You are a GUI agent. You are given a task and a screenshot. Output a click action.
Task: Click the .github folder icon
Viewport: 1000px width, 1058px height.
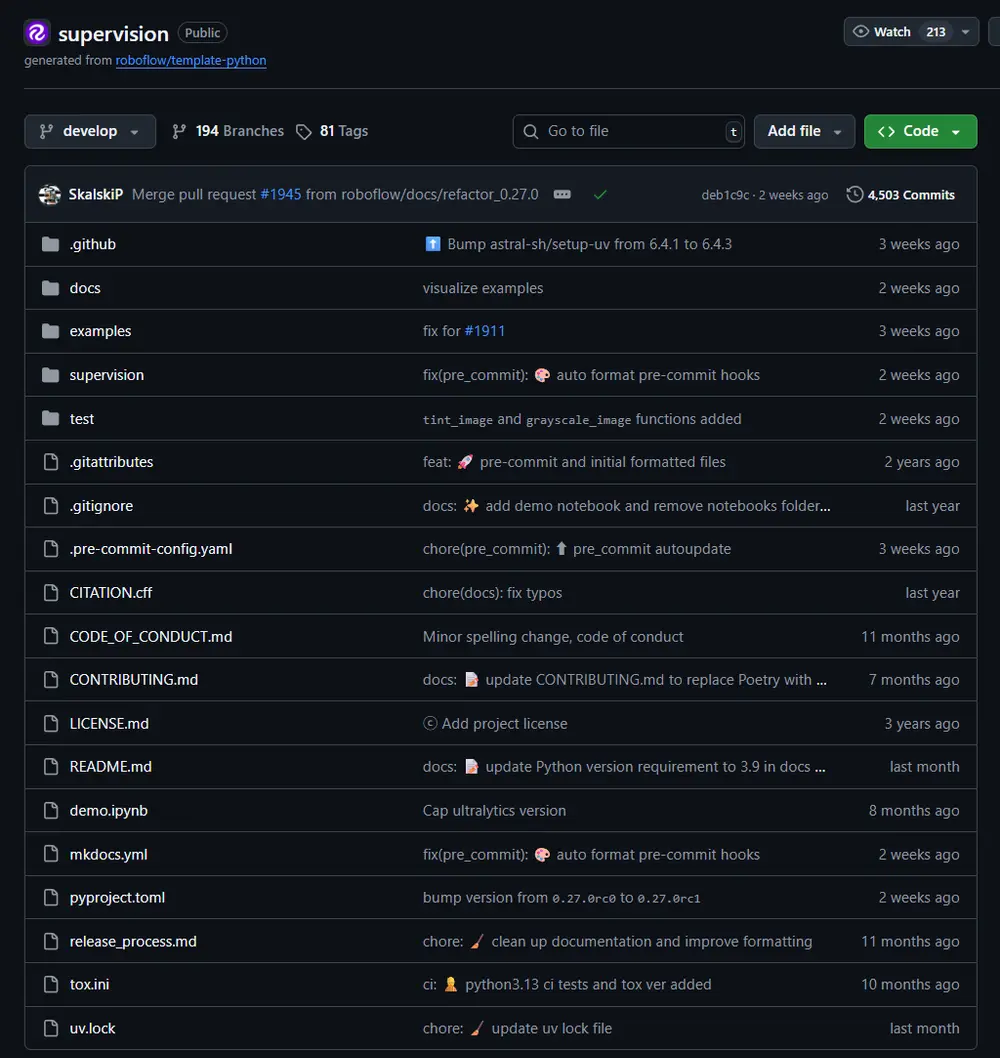tap(51, 245)
